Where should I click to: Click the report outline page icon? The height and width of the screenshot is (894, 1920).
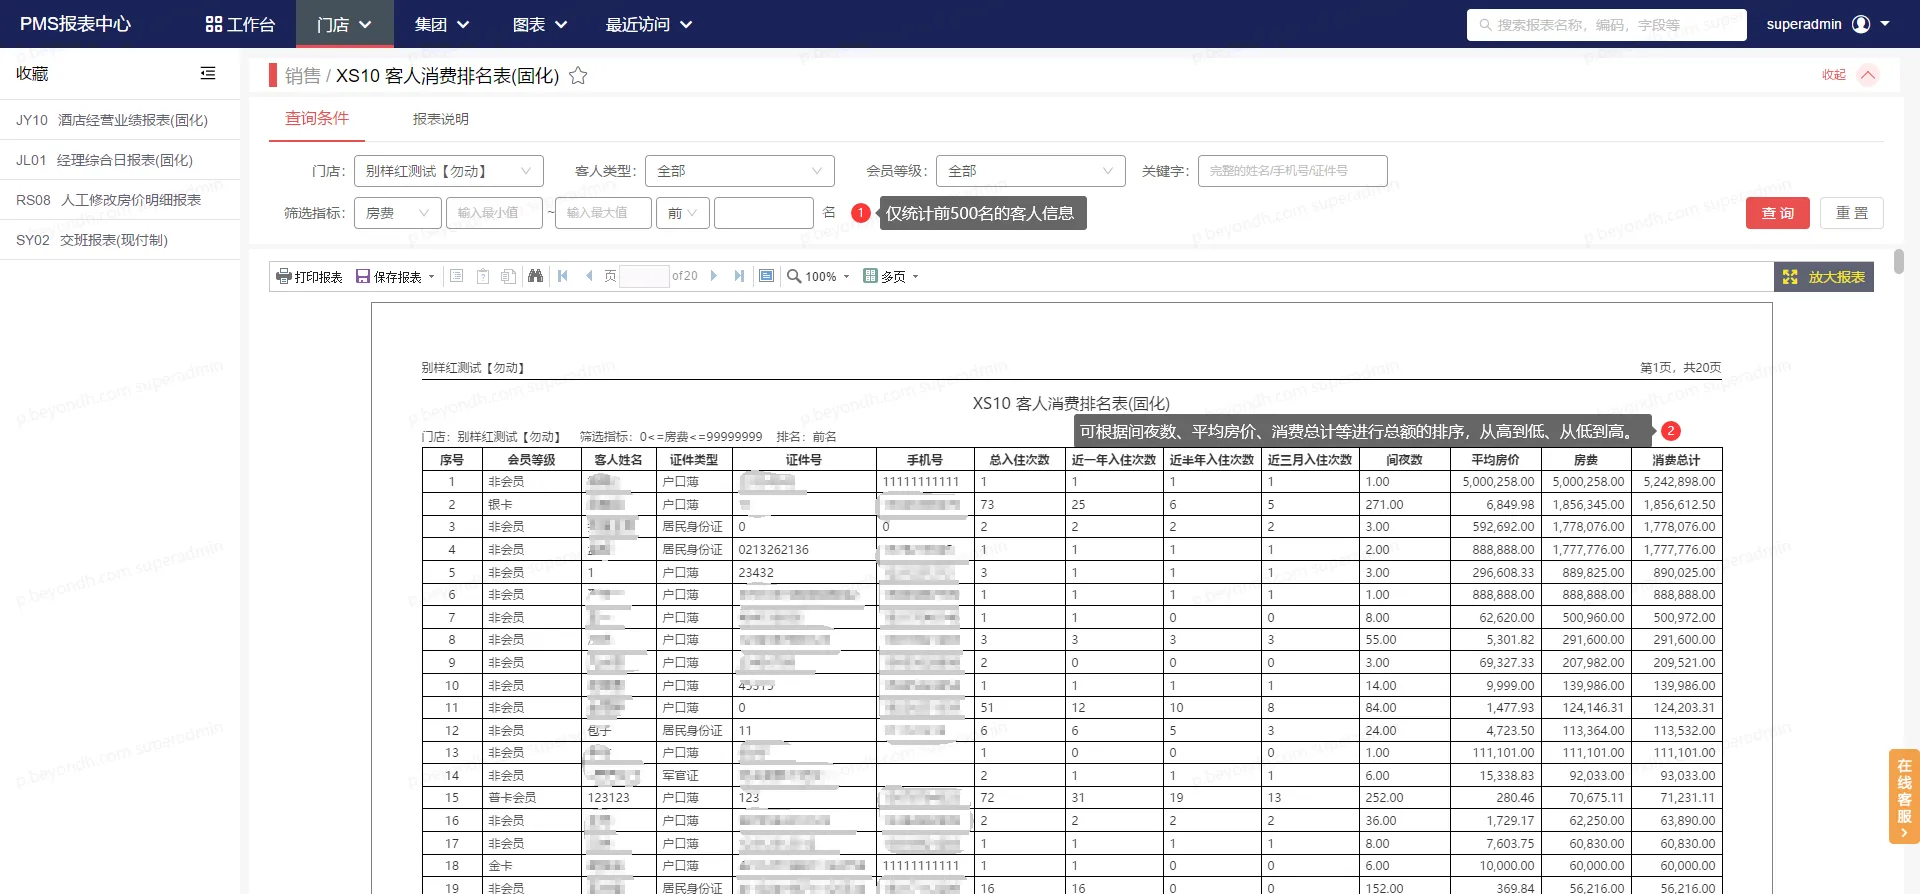tap(457, 276)
